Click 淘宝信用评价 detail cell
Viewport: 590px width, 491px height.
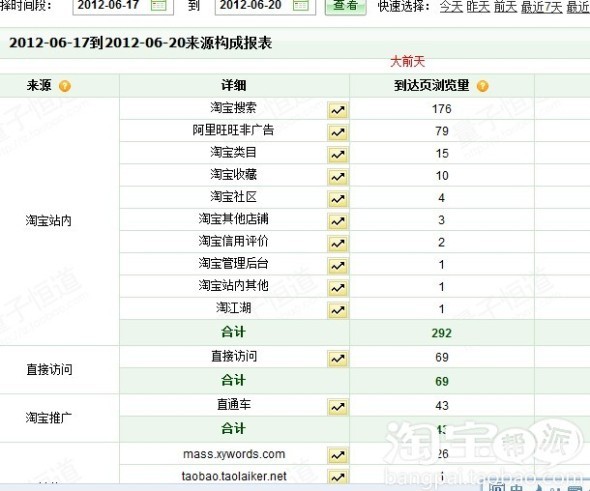[x=233, y=241]
